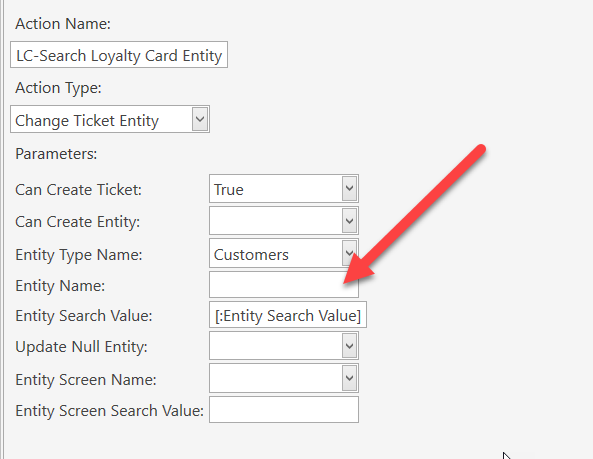Expand the Entity Type Name dropdown arrow
The image size is (593, 459).
click(x=349, y=253)
